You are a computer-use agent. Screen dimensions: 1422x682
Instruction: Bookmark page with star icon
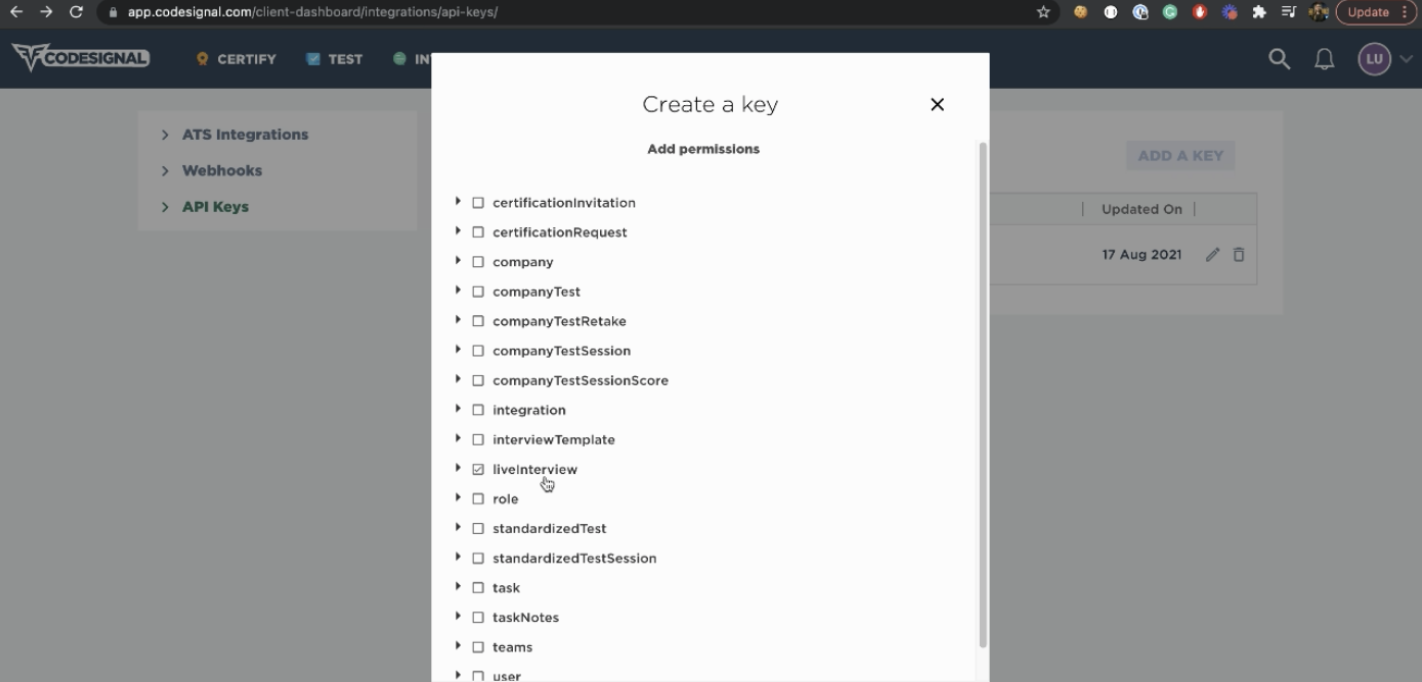tap(1043, 12)
